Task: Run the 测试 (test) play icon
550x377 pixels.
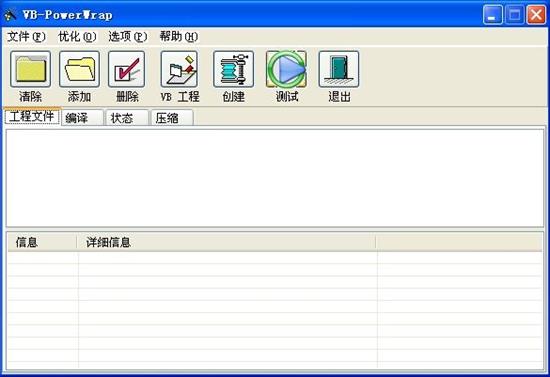Action: 286,69
